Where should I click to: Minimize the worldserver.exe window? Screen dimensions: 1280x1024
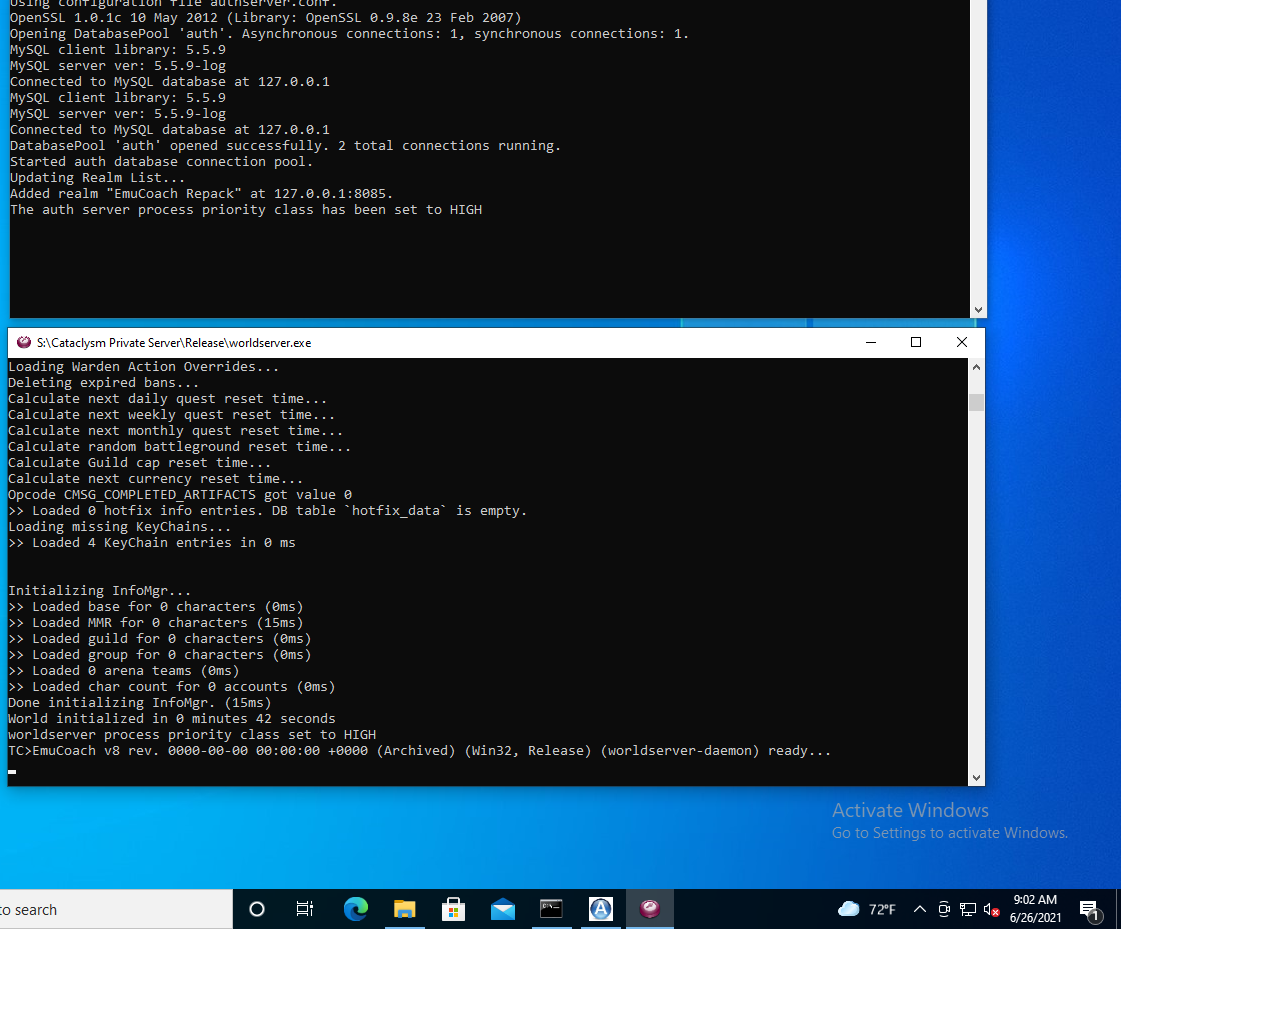[870, 342]
